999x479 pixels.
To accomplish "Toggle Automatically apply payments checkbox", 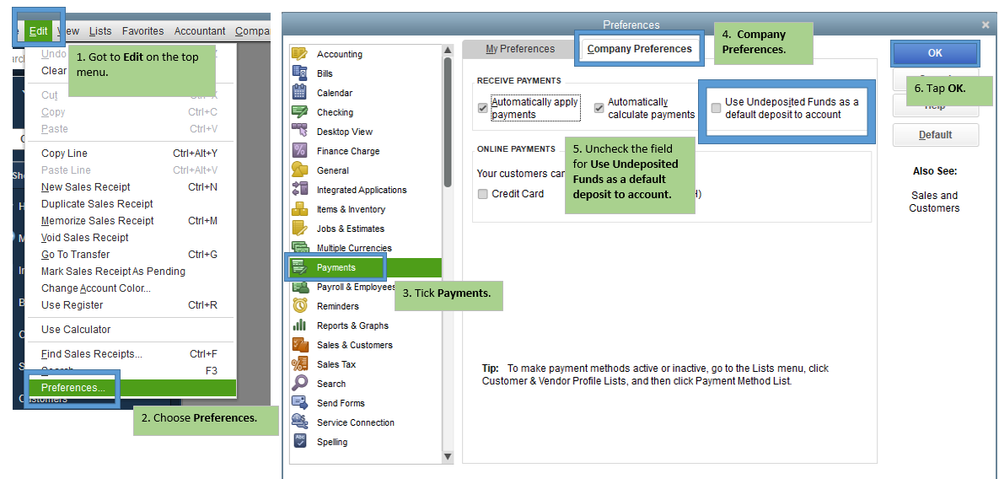I will [x=482, y=108].
